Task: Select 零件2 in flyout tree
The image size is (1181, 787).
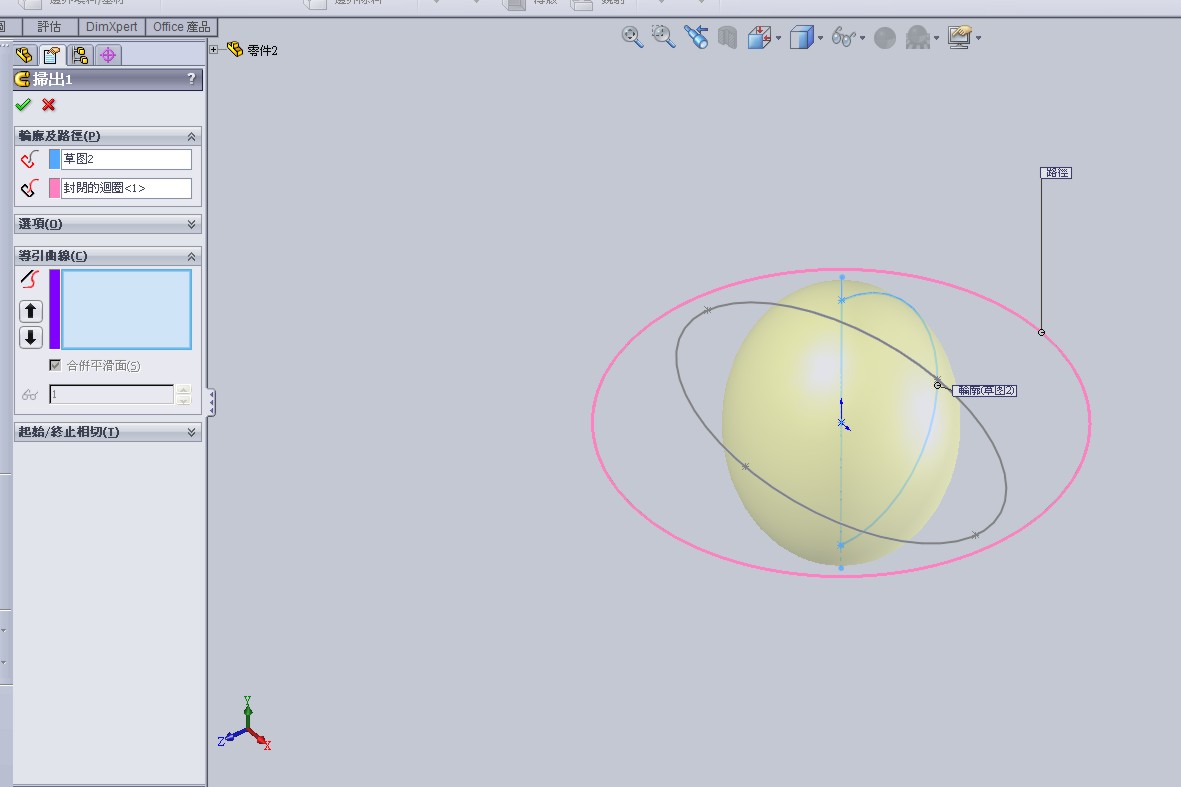Action: click(x=262, y=50)
